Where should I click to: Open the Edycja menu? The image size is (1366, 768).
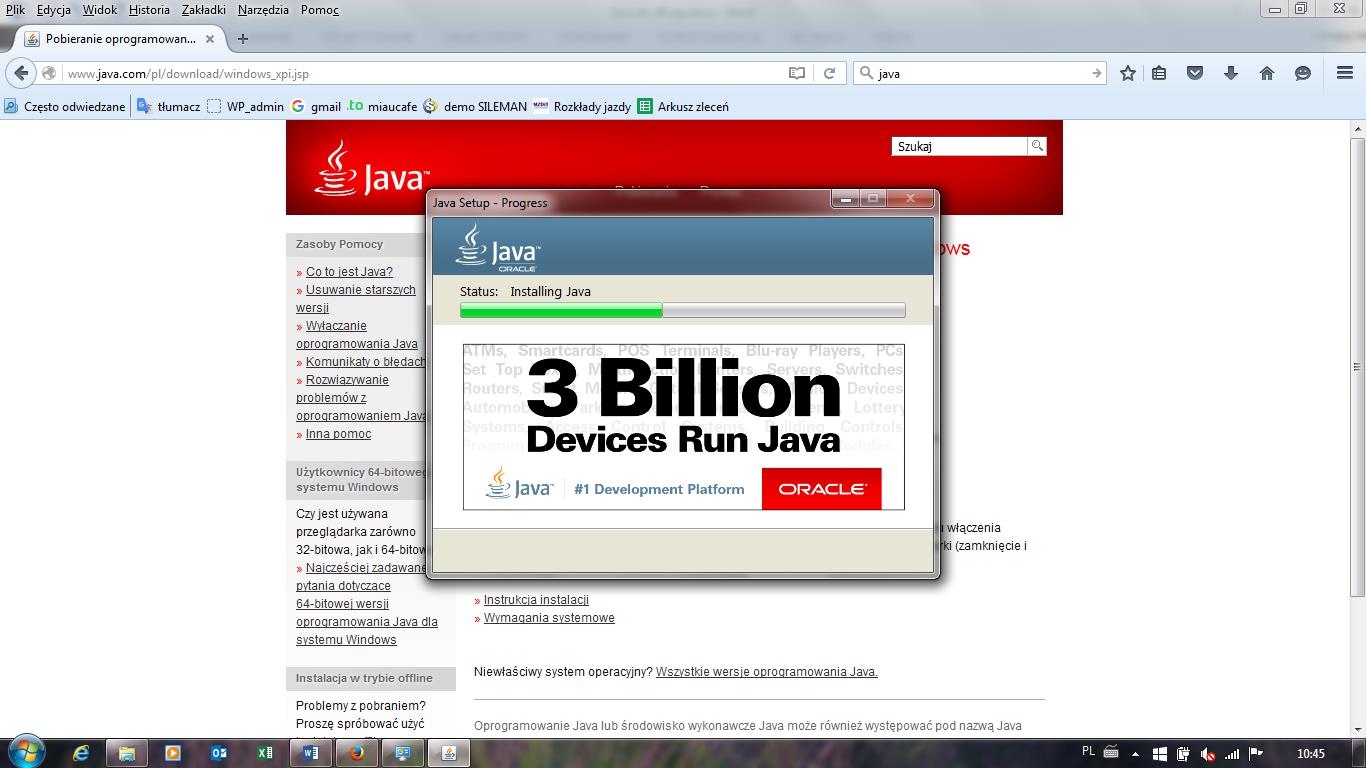click(54, 10)
